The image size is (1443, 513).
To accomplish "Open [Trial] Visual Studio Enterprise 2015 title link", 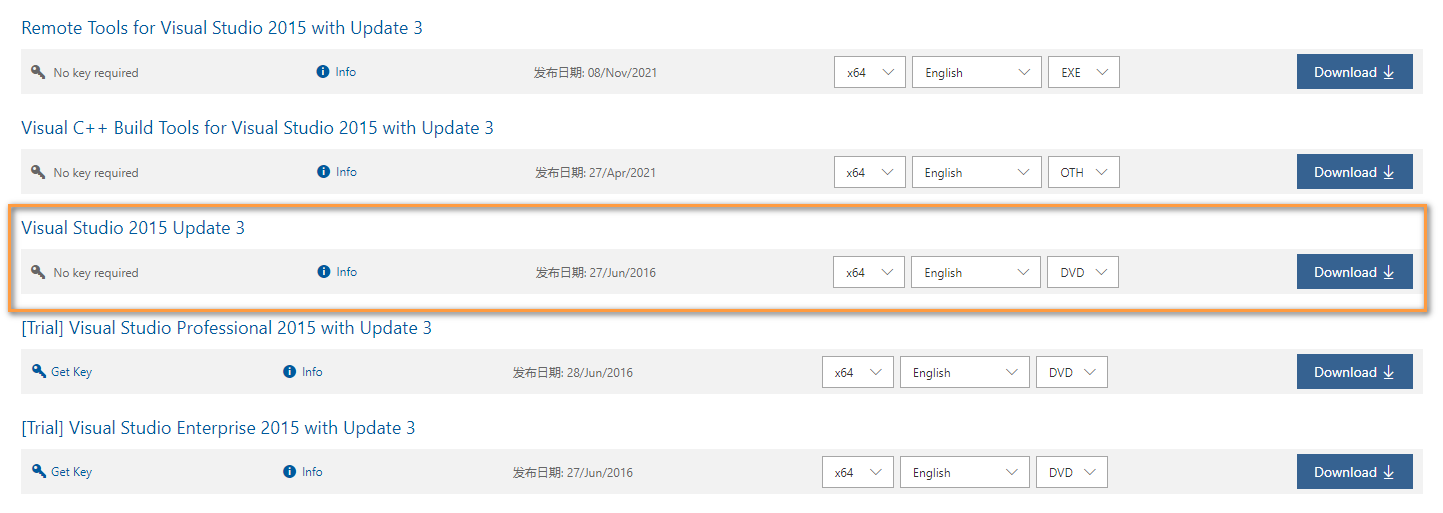I will click(x=218, y=428).
